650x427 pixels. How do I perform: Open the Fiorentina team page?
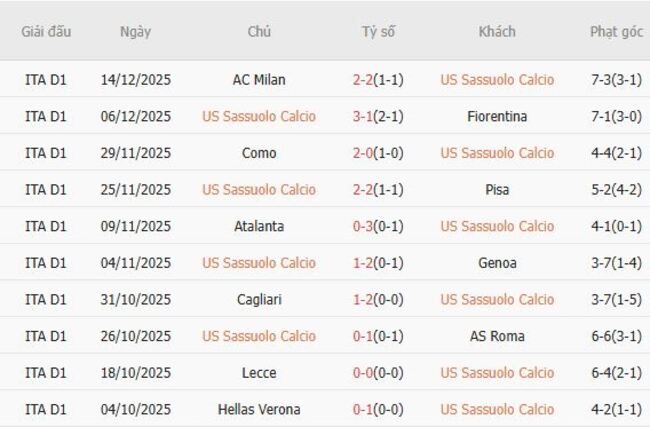click(x=497, y=116)
